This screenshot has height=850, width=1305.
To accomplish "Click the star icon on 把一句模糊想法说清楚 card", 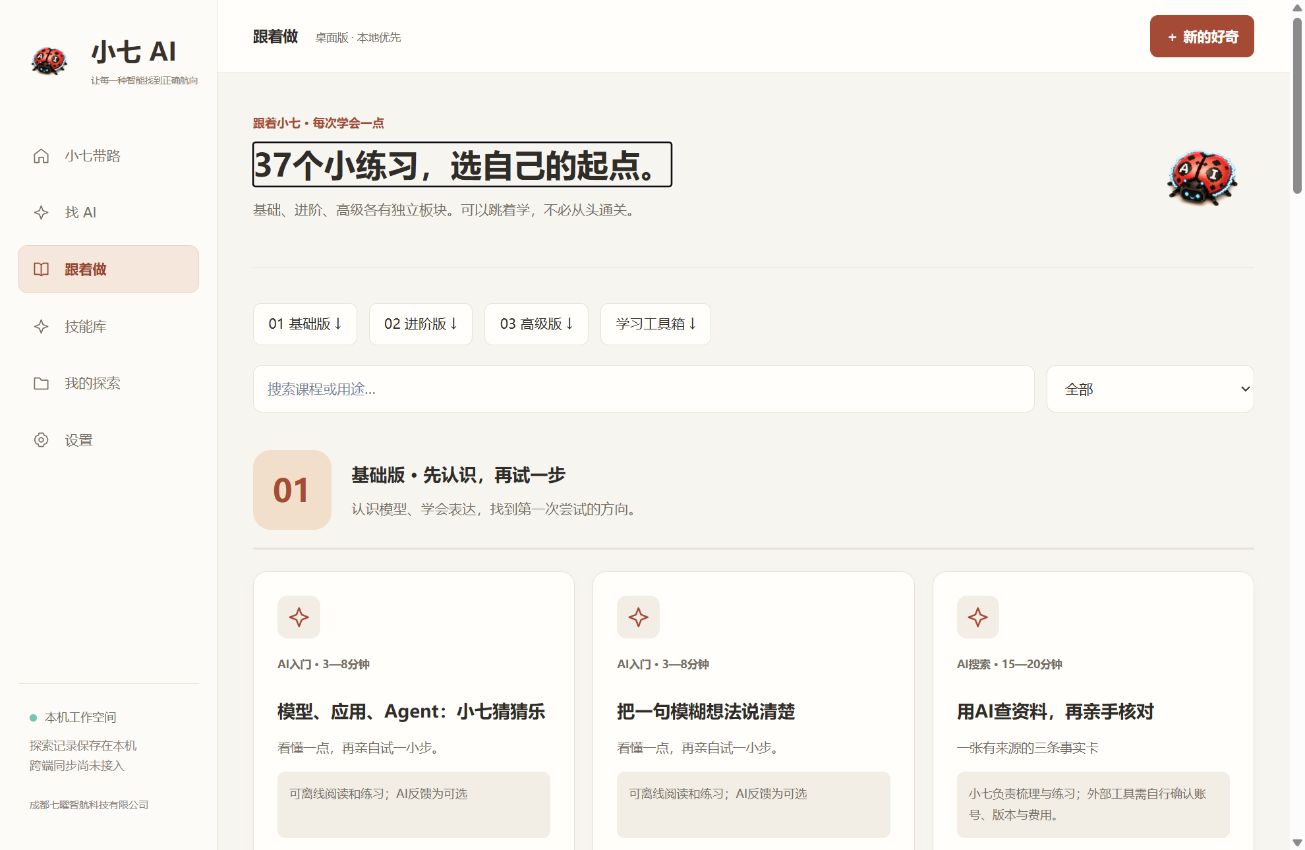I will (638, 617).
